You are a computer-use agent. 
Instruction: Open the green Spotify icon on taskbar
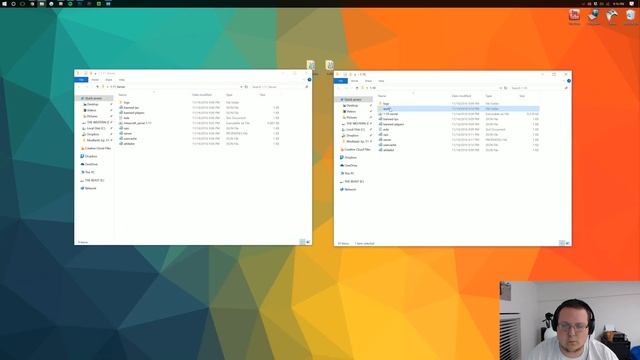(70, 4)
